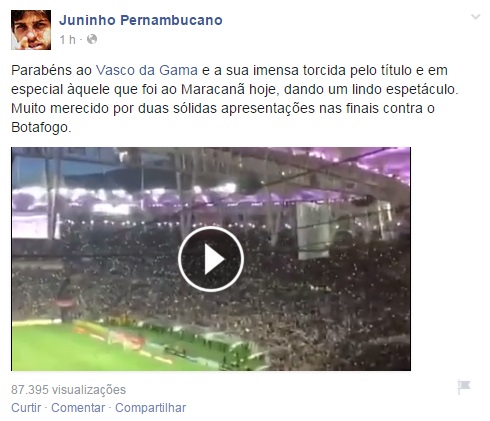Click the word 'Botafogo.' ending the post
The height and width of the screenshot is (421, 490).
[41, 127]
